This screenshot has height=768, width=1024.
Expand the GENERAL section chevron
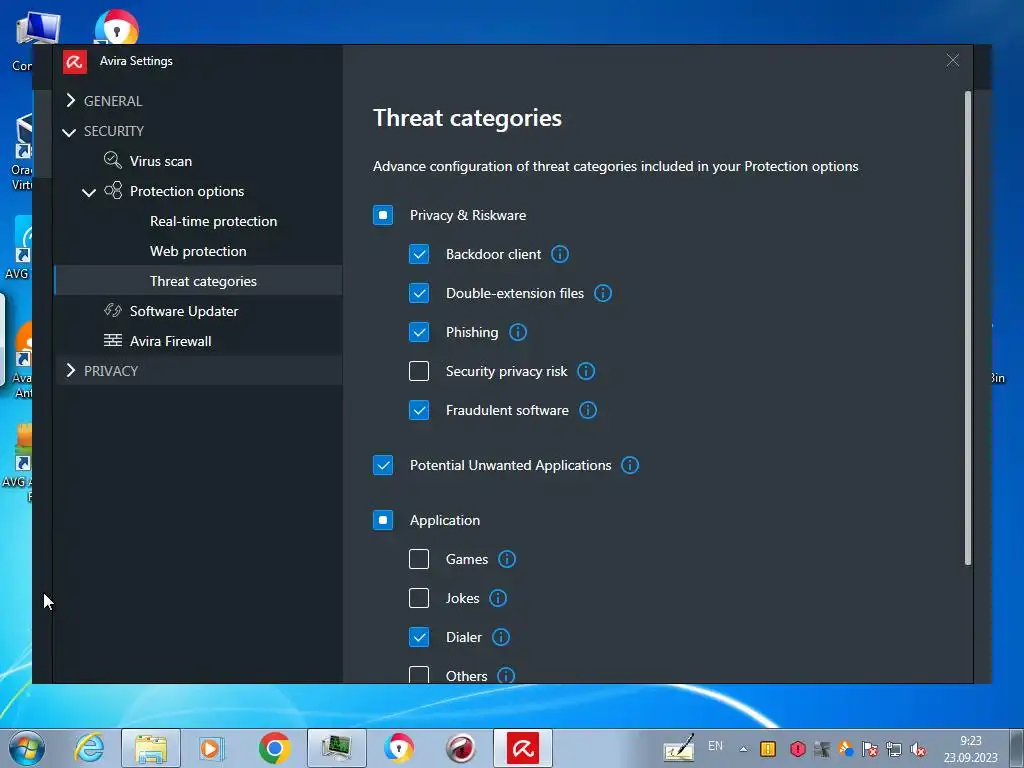coord(71,101)
